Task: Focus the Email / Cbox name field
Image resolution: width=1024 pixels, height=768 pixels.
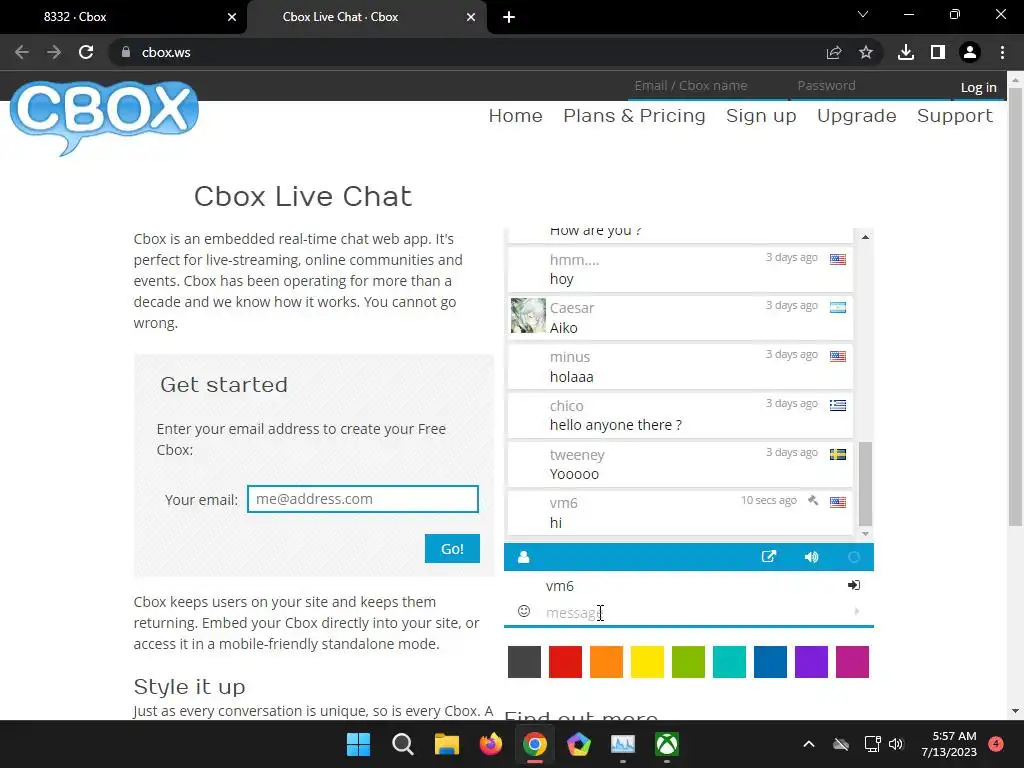Action: pos(707,86)
